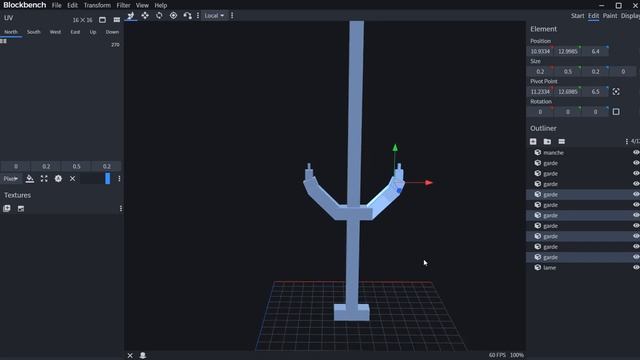Screen dimensions: 640x360
Task: Click the Add Group folder icon in Outliner
Action: click(x=547, y=141)
